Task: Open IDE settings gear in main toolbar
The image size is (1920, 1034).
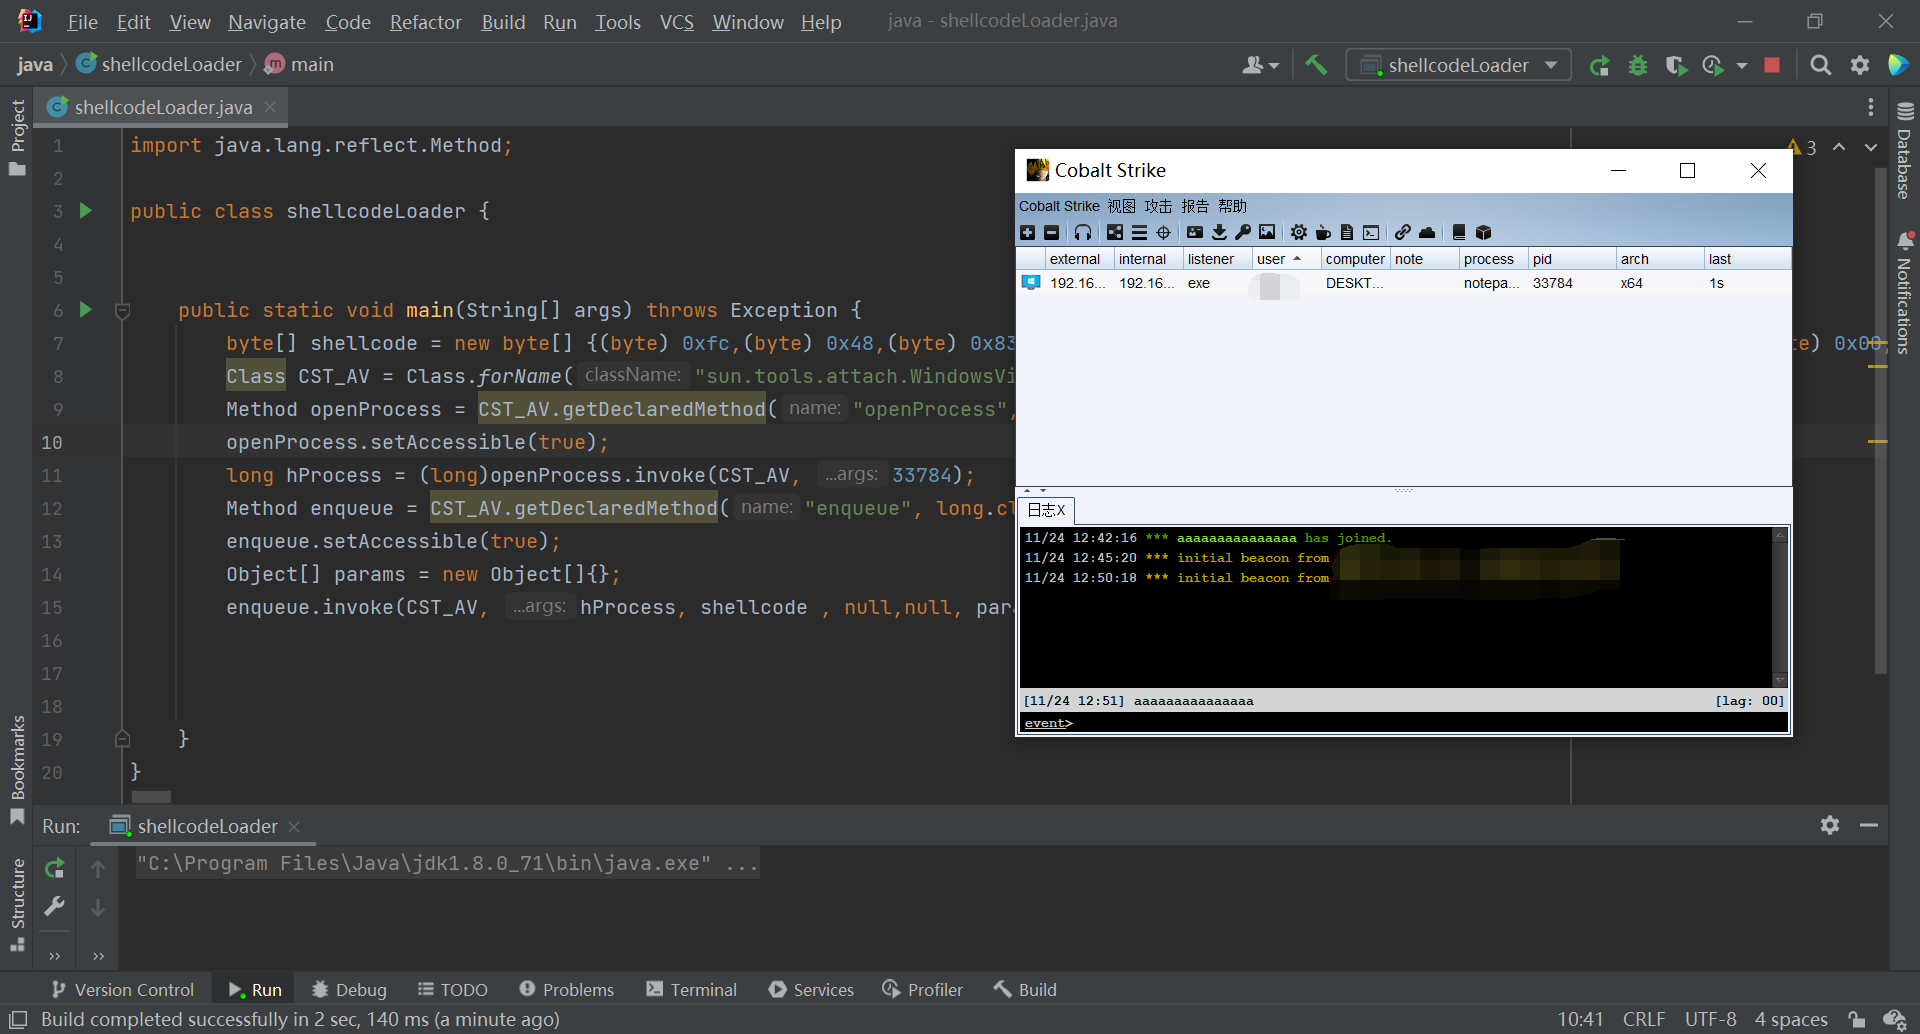Action: point(1859,65)
